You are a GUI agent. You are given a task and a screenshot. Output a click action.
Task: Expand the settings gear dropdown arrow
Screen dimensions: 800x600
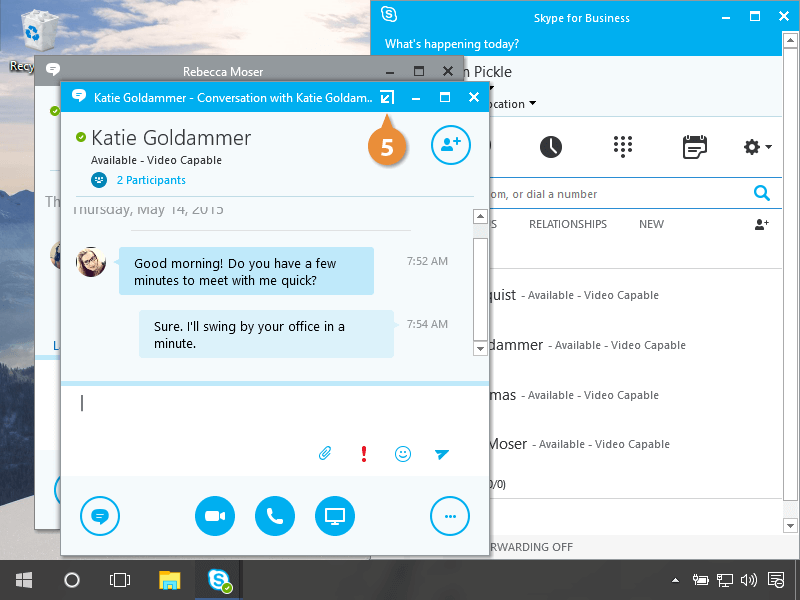768,148
